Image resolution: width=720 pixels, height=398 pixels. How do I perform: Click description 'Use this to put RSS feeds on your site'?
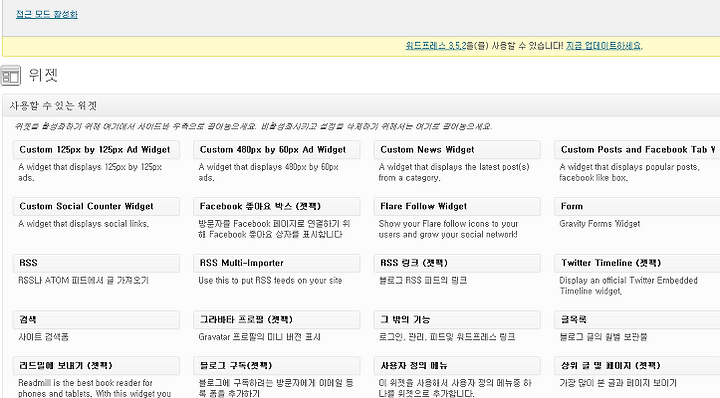tap(270, 280)
